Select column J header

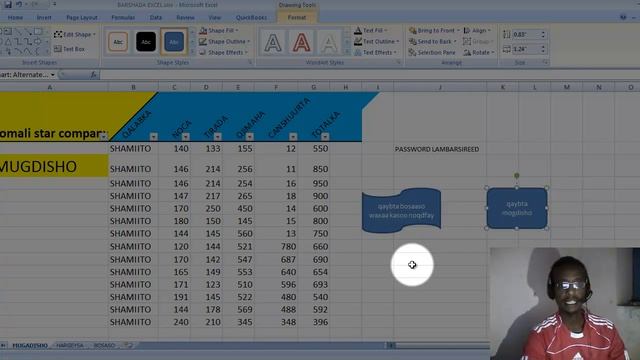point(440,87)
